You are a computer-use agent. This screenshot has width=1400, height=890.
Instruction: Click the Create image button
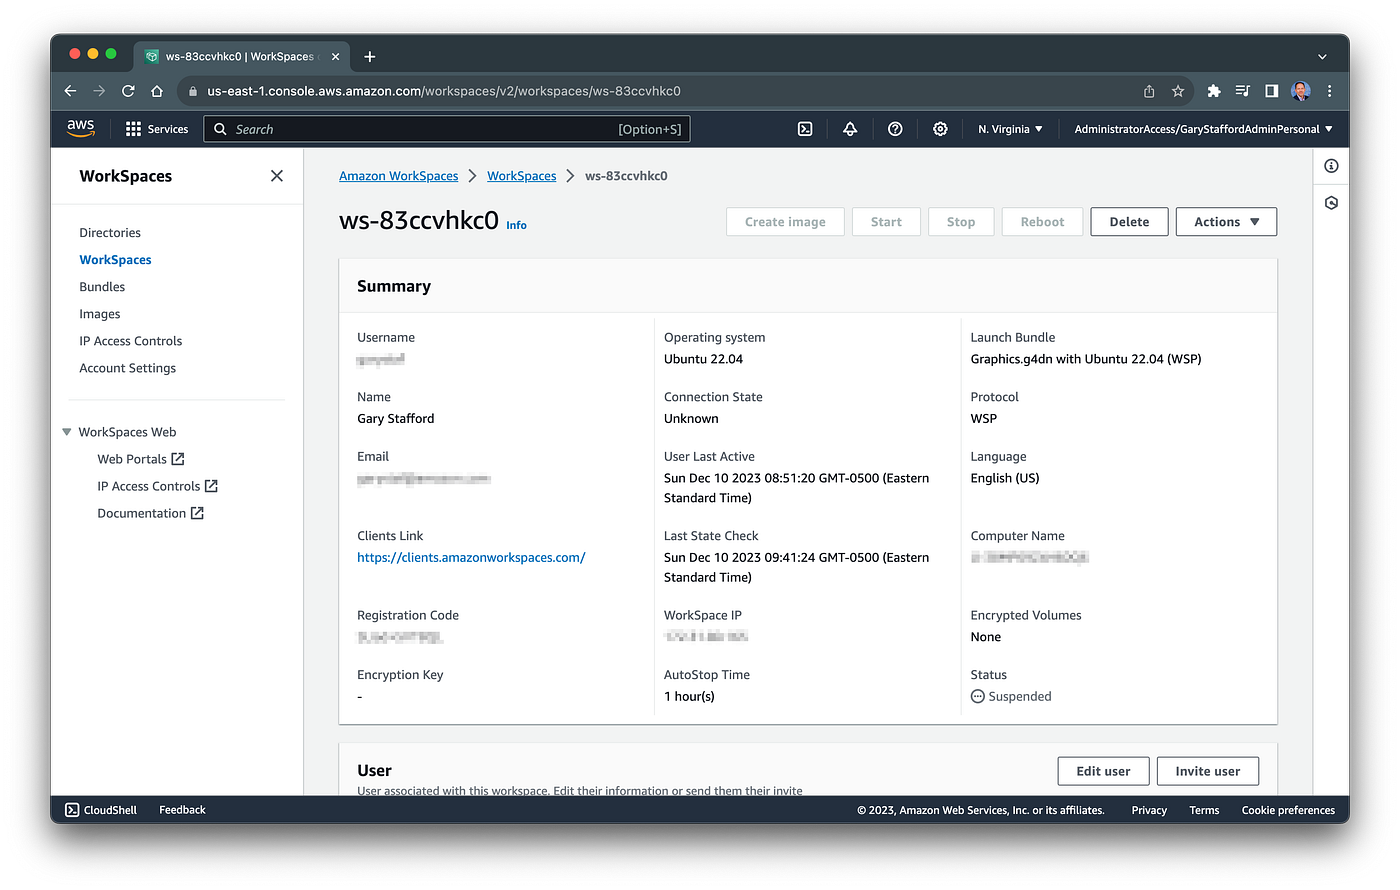(785, 222)
